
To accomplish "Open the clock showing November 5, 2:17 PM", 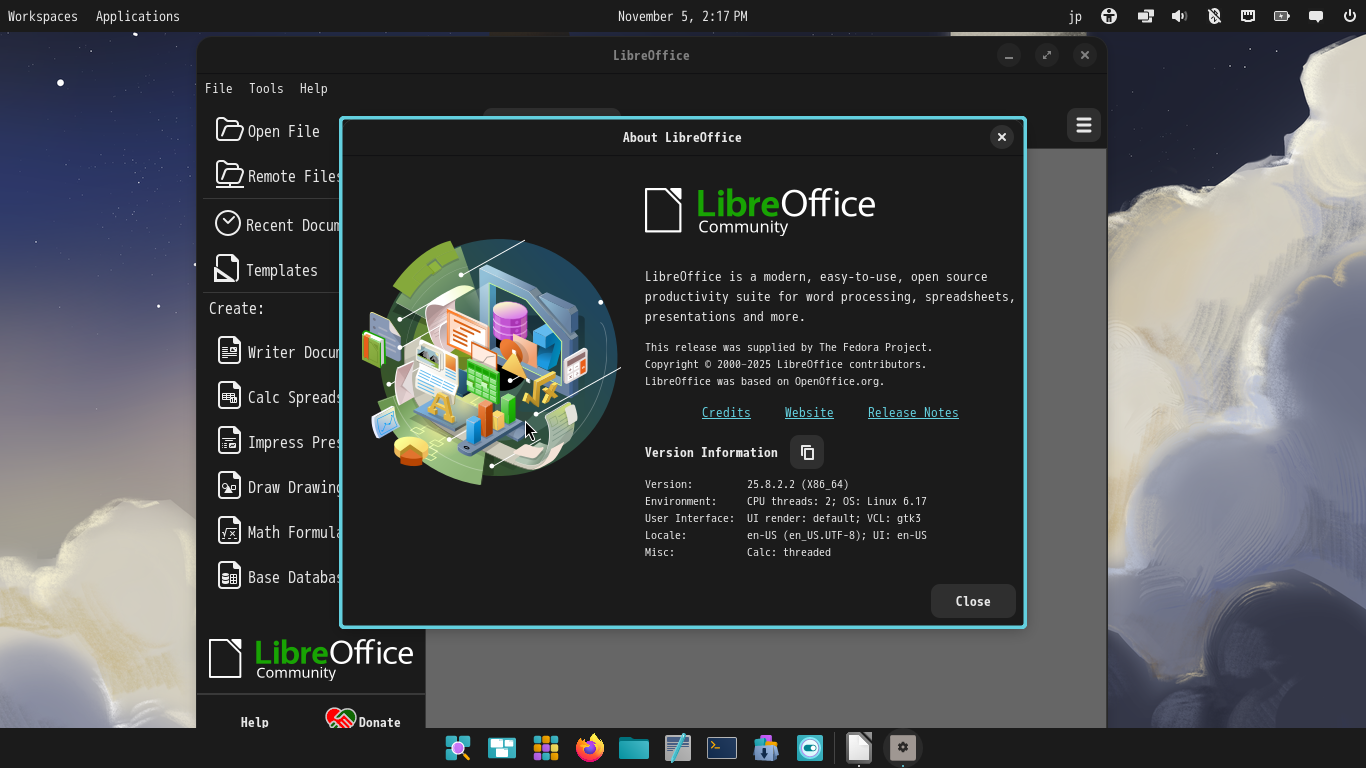I will (683, 16).
